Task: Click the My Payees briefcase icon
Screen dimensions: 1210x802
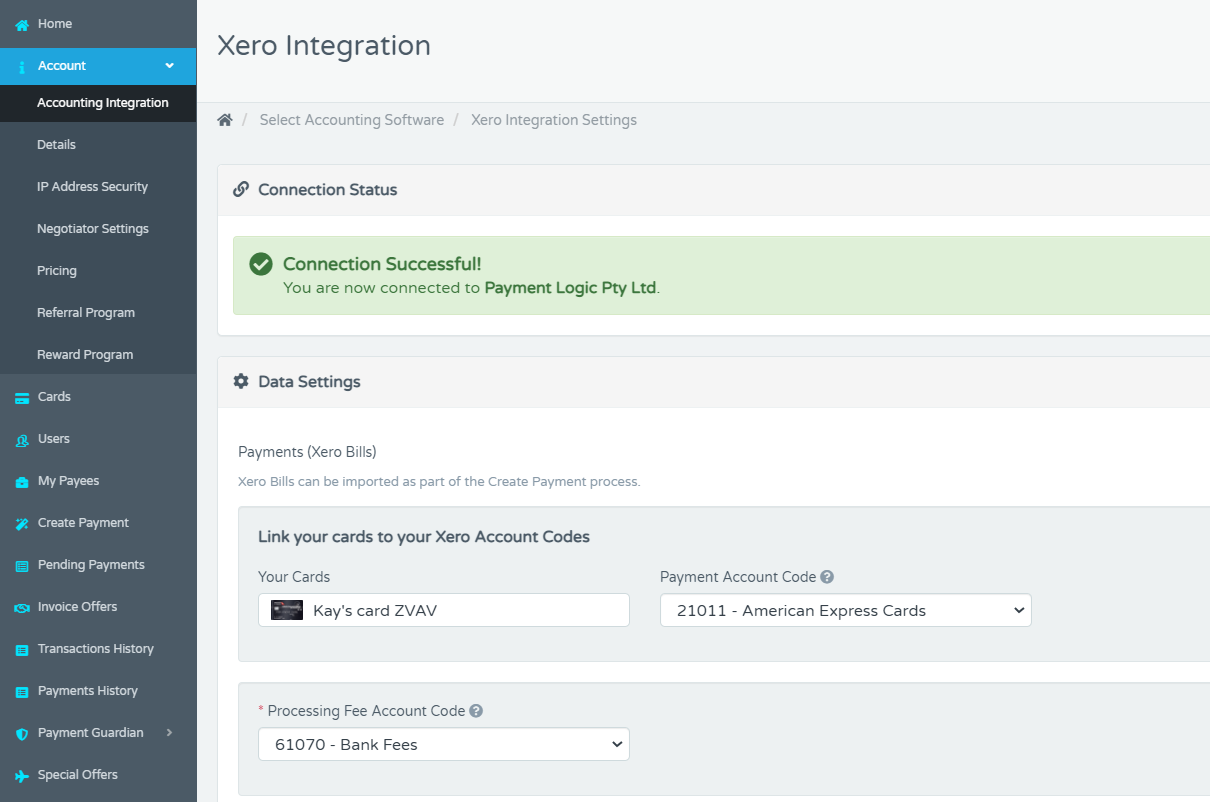Action: 22,482
